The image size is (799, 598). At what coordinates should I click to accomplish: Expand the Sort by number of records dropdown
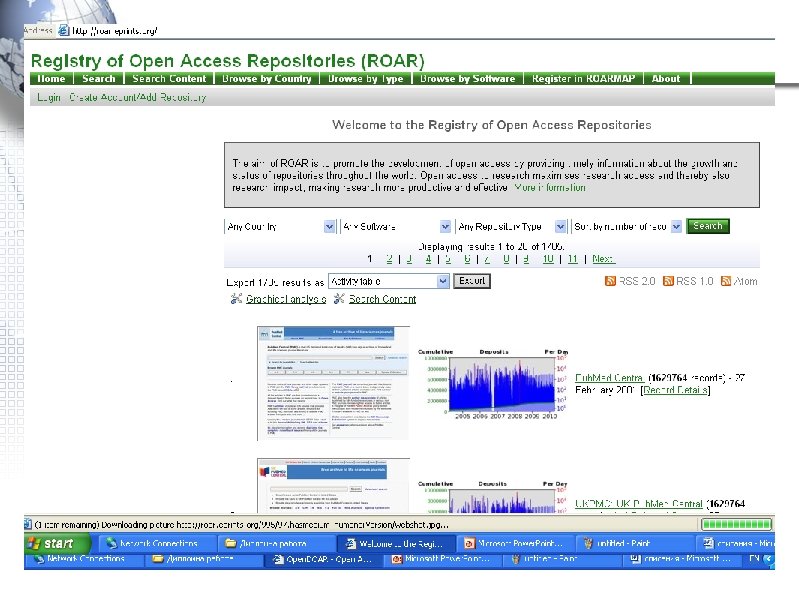[x=676, y=227]
